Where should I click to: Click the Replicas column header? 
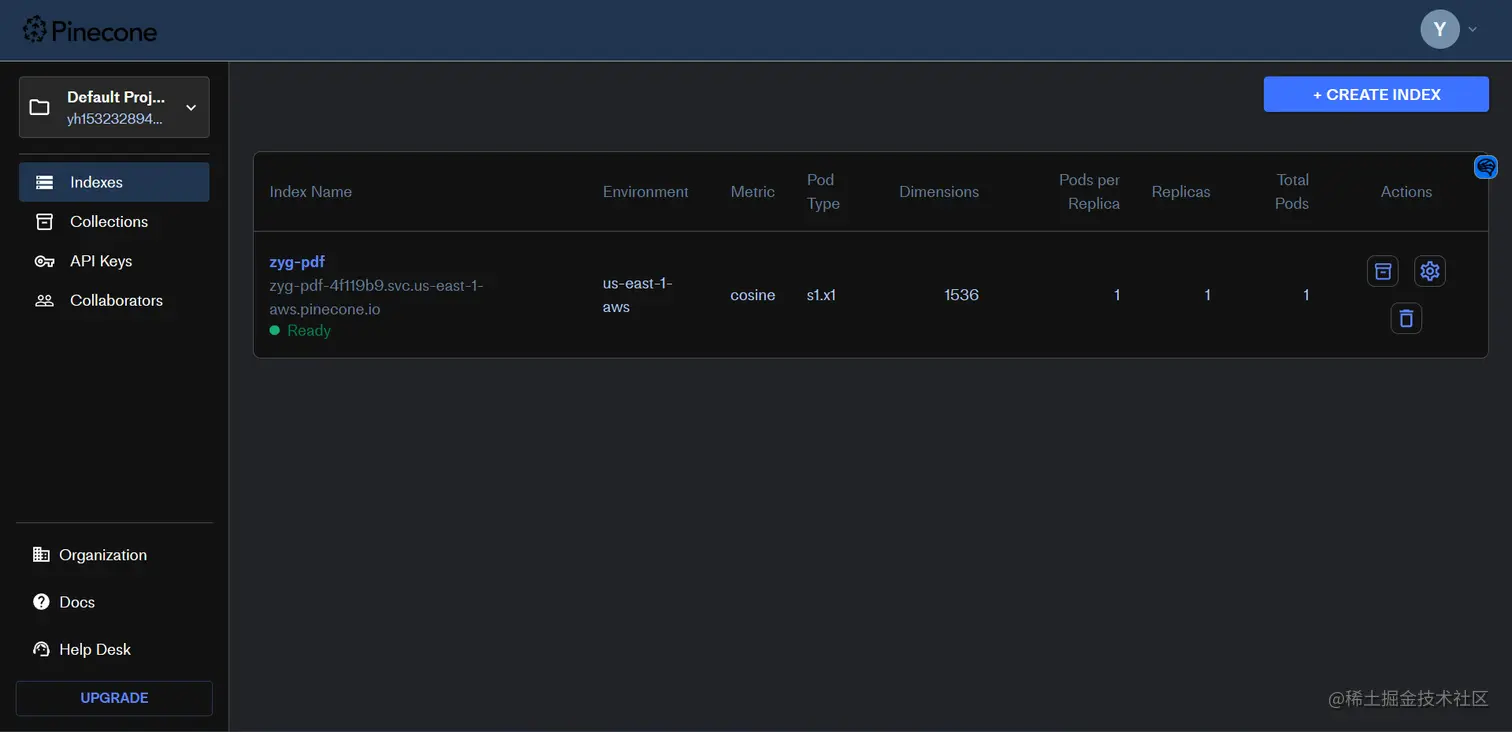(x=1181, y=192)
